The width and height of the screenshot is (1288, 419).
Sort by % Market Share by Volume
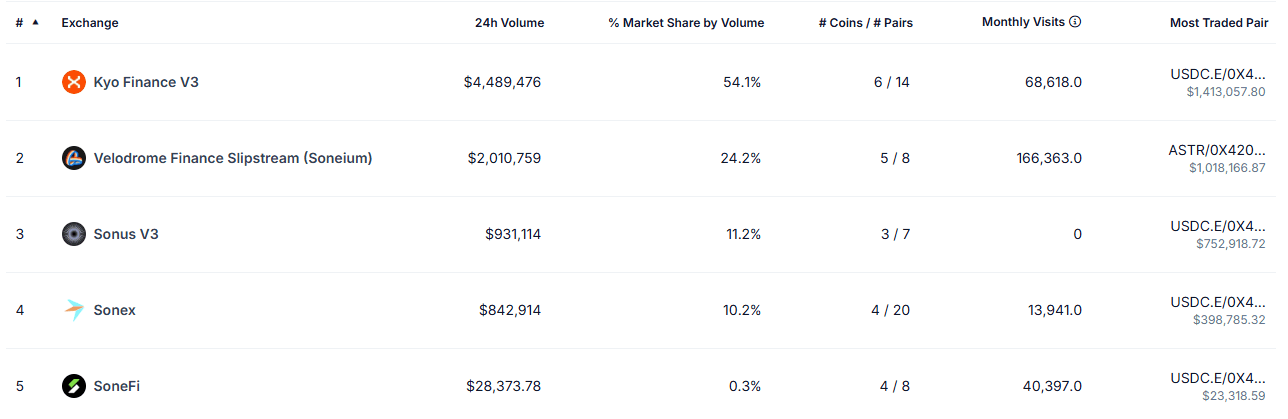[x=686, y=23]
